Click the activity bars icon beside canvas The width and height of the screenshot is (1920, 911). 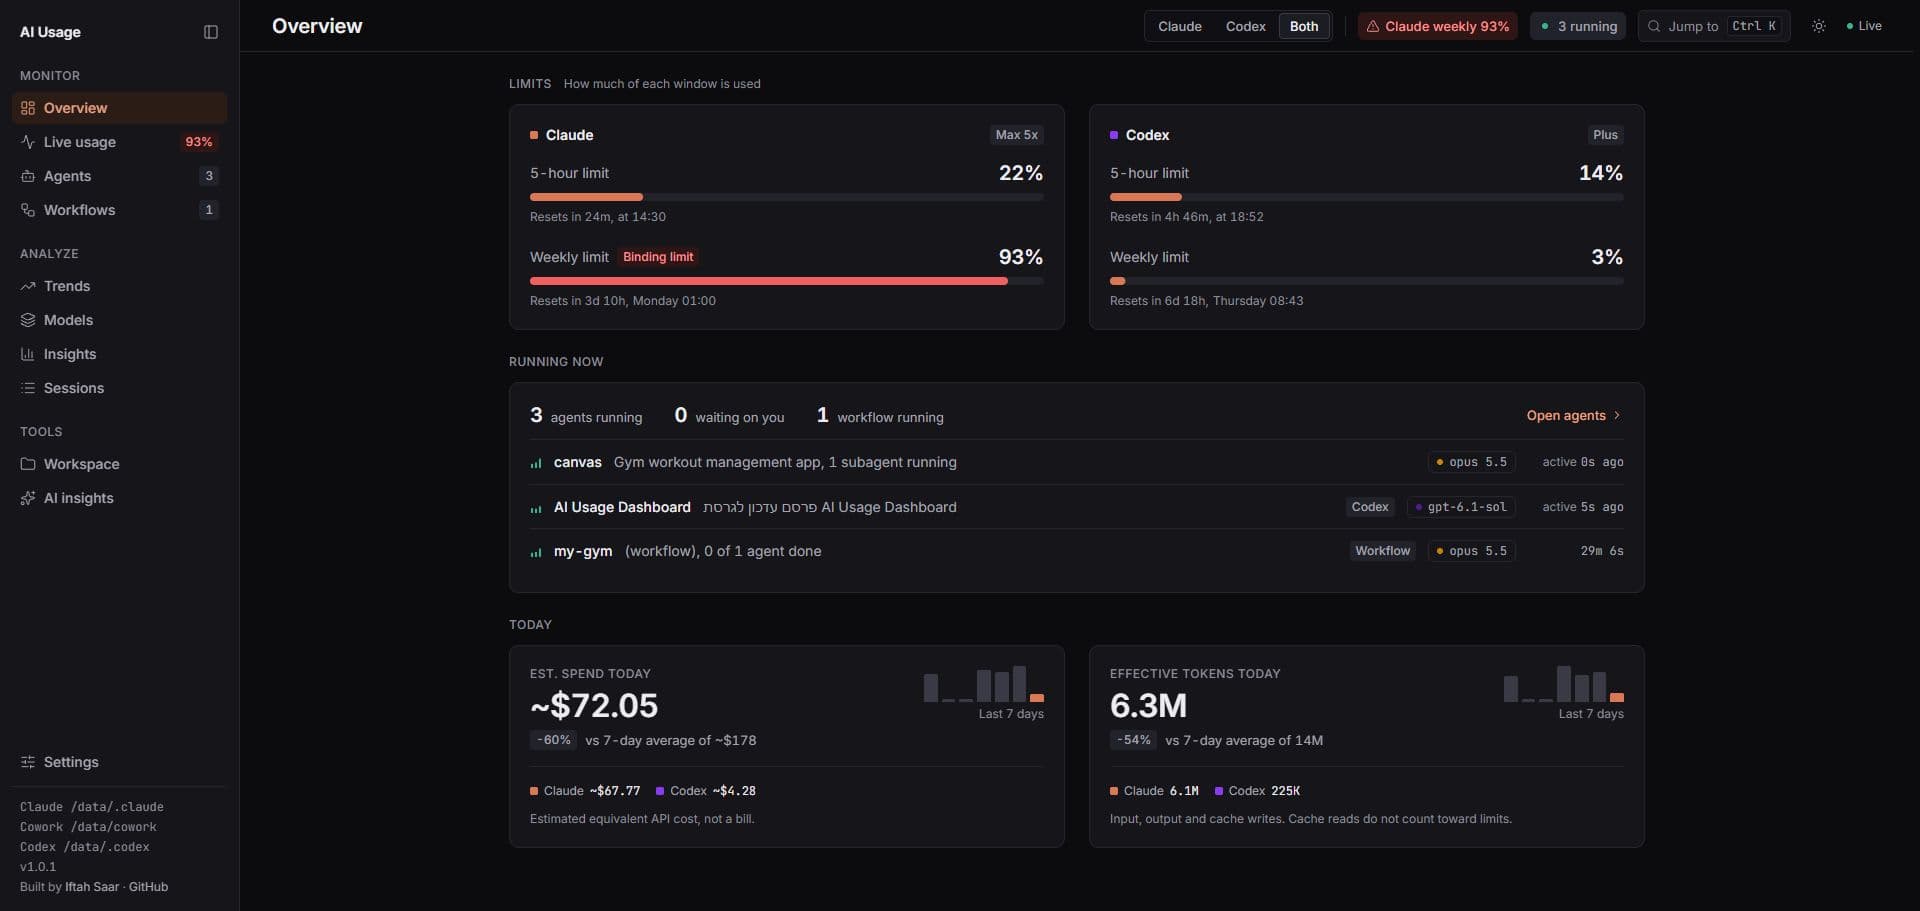536,463
